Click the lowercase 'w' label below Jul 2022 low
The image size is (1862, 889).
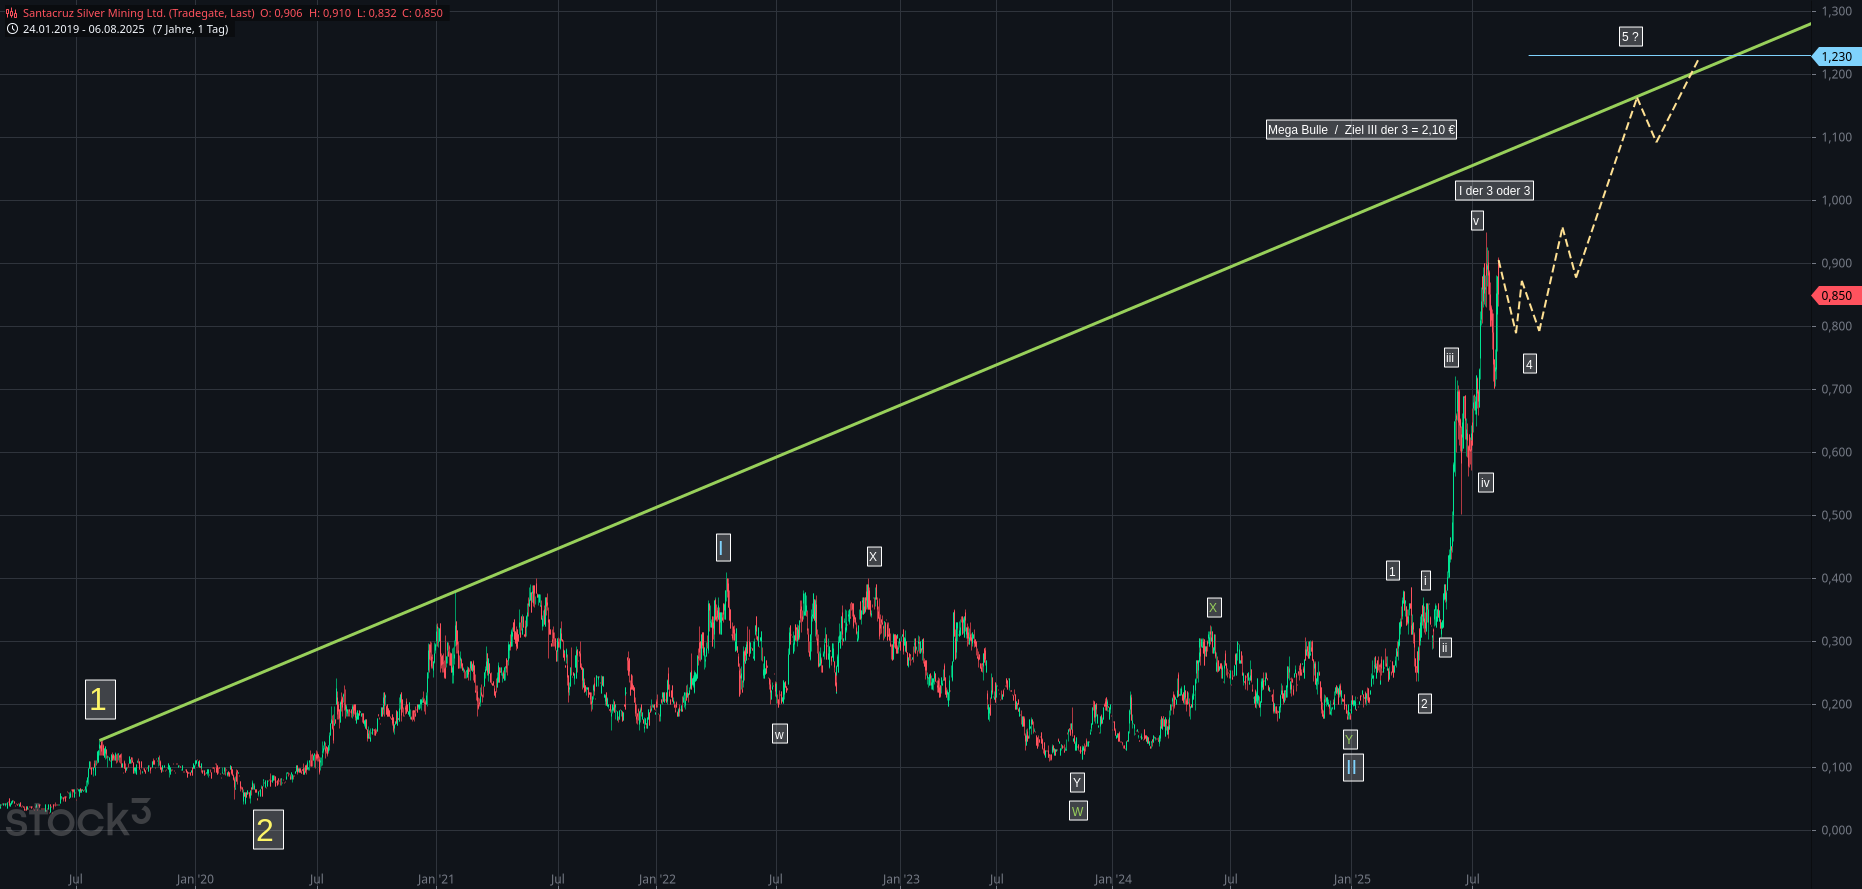780,734
